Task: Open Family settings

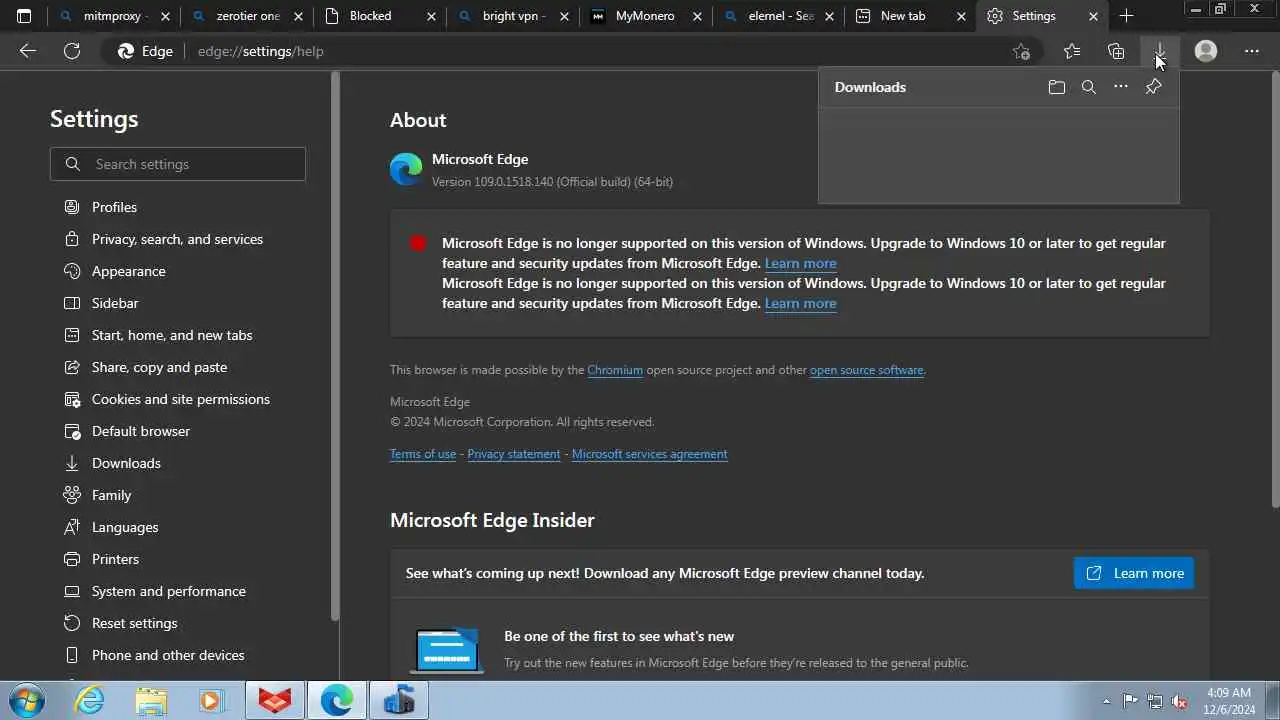Action: pos(111,495)
